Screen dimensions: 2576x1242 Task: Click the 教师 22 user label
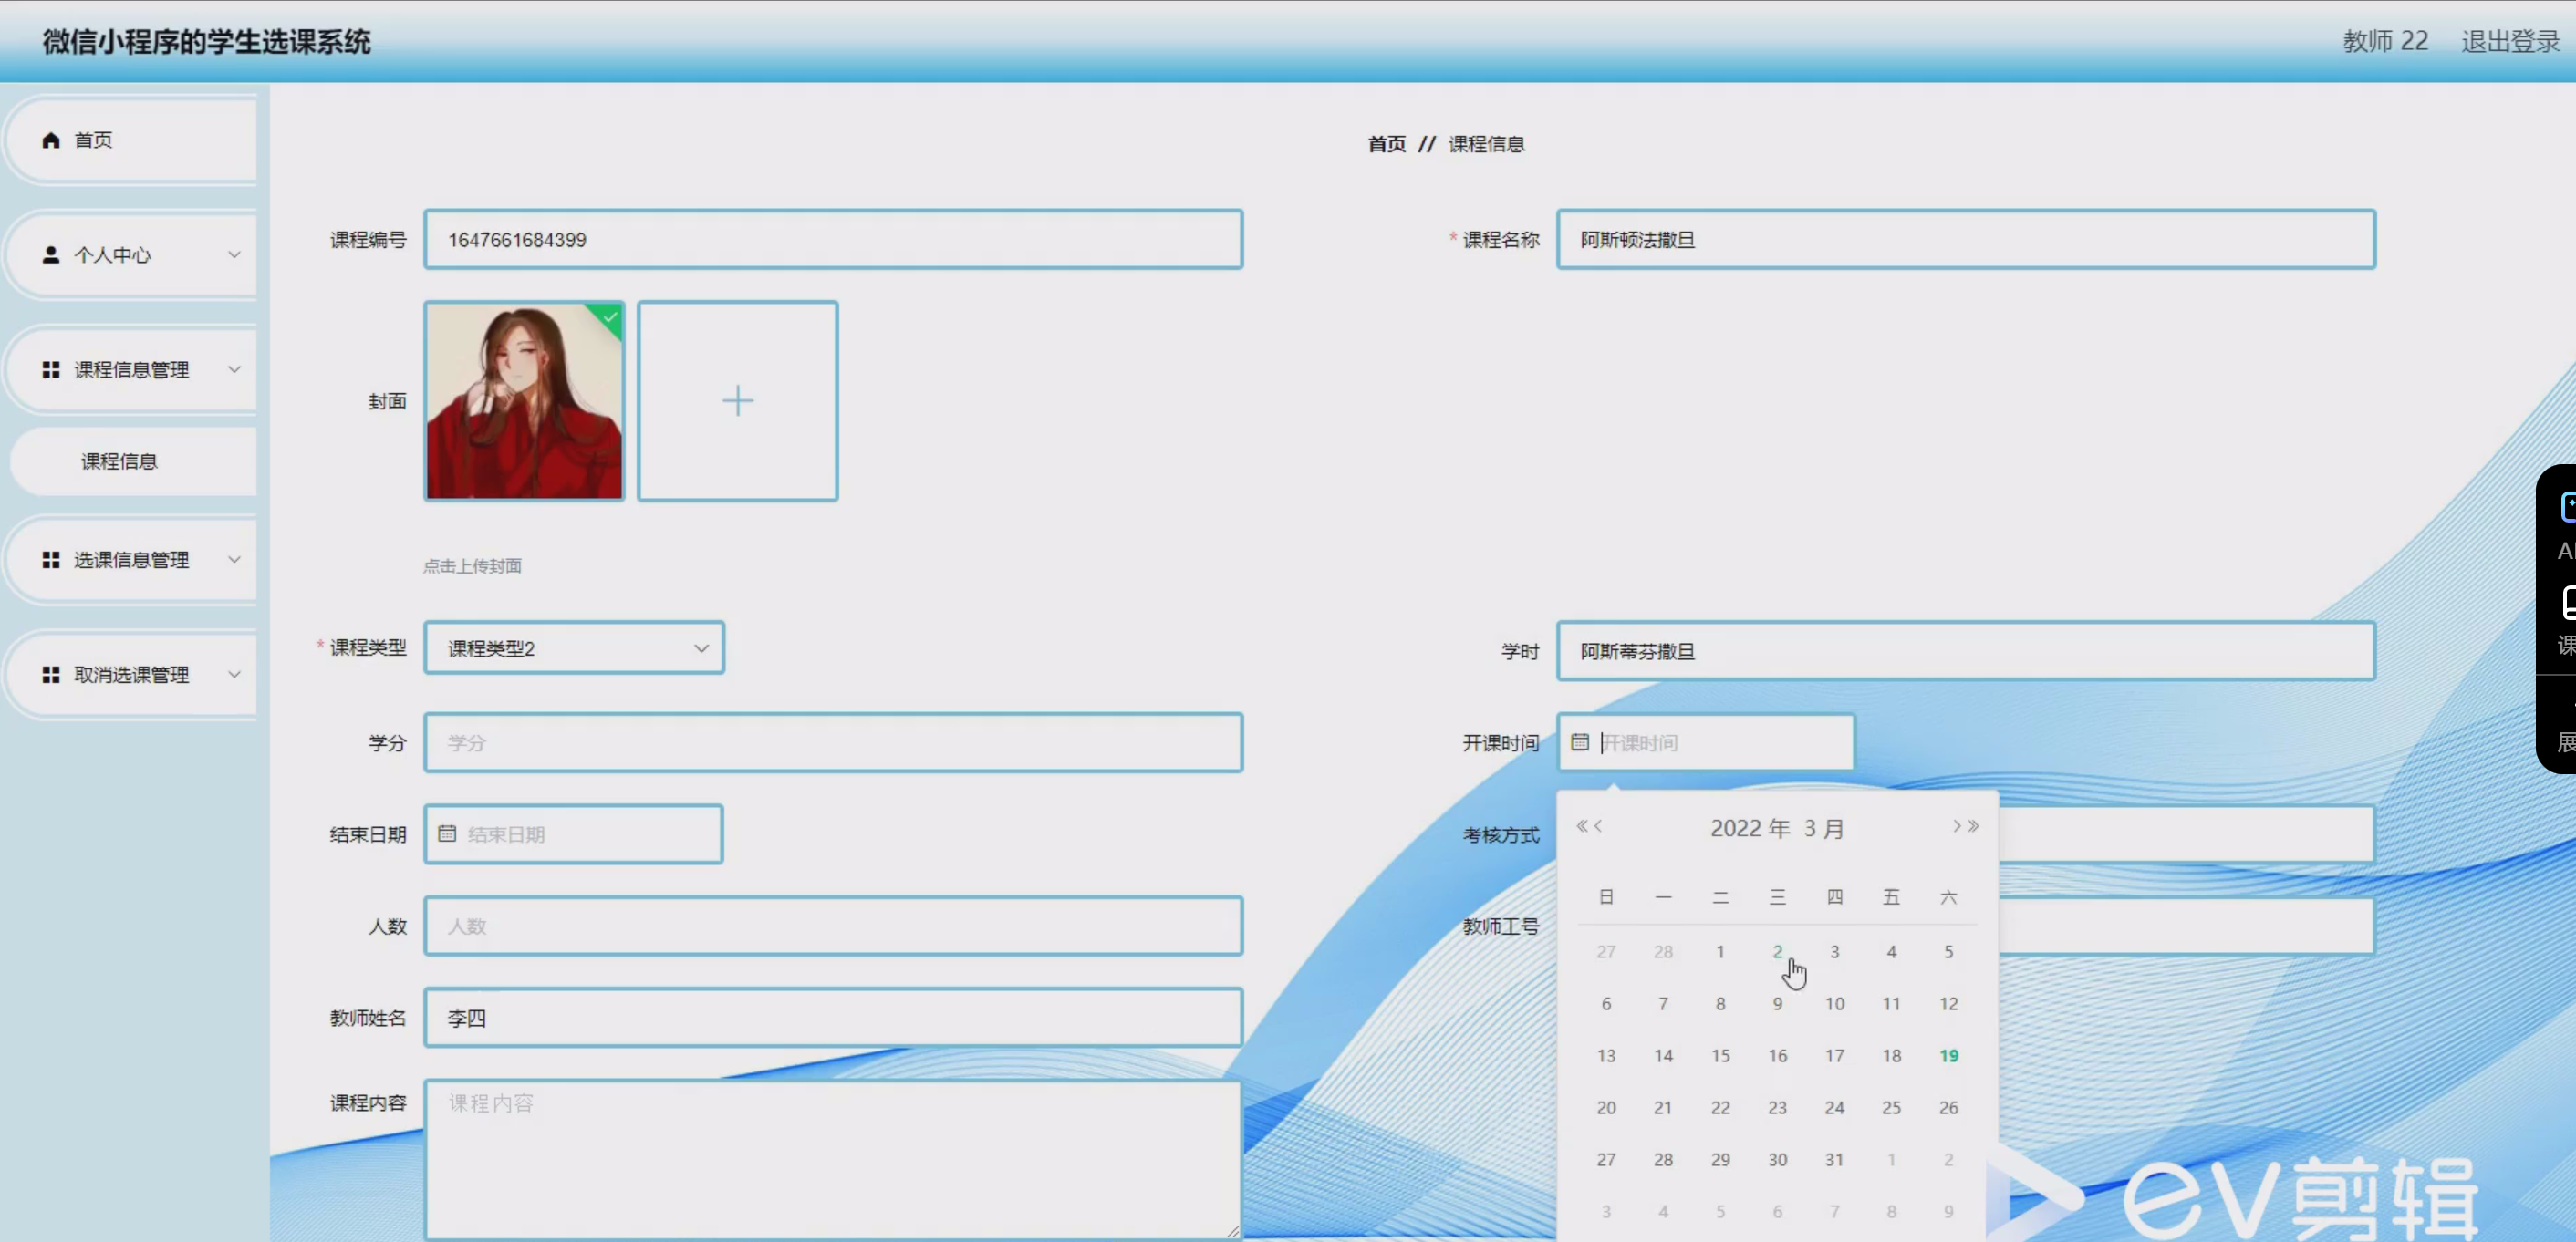point(2385,41)
